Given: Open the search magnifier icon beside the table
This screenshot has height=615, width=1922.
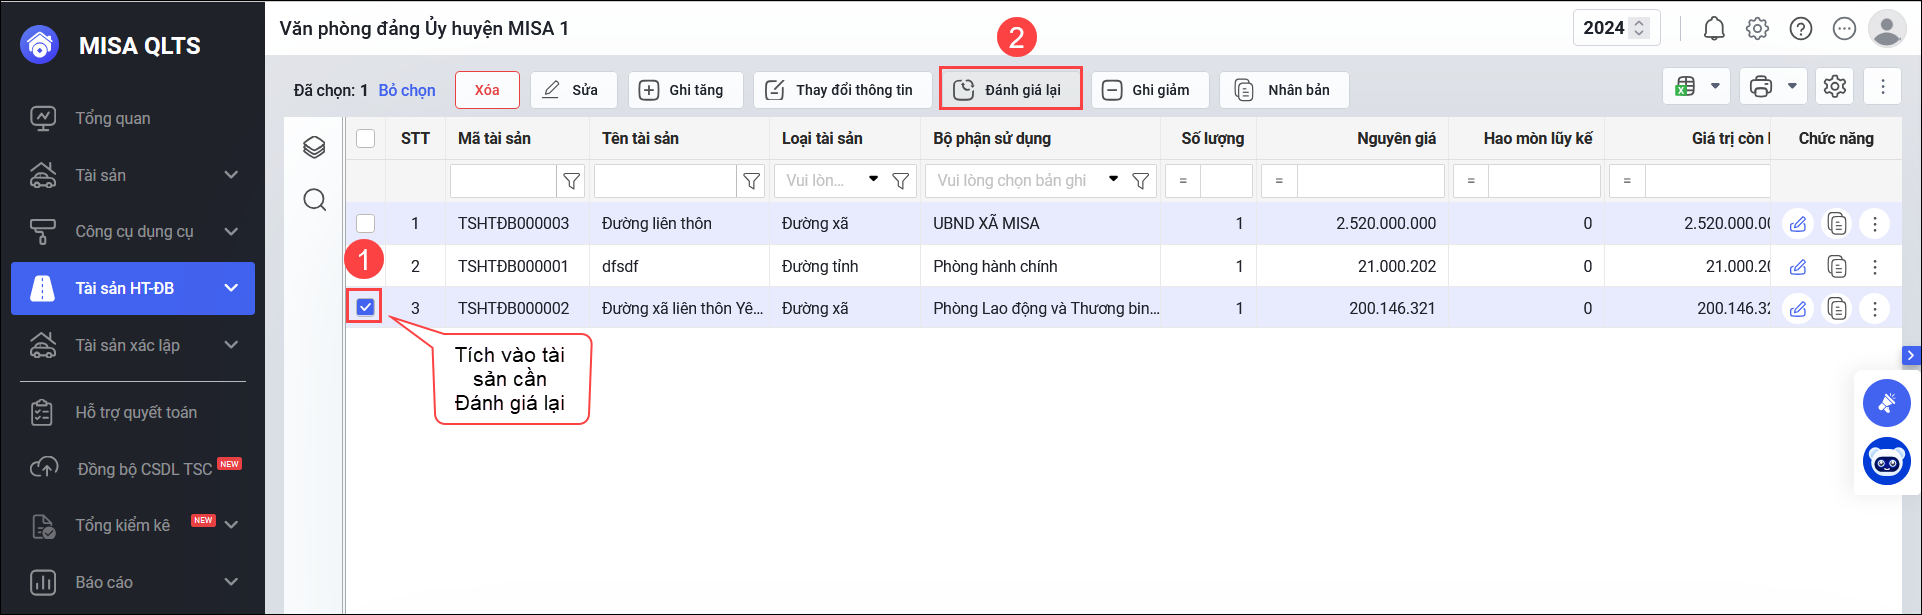Looking at the screenshot, I should 314,200.
